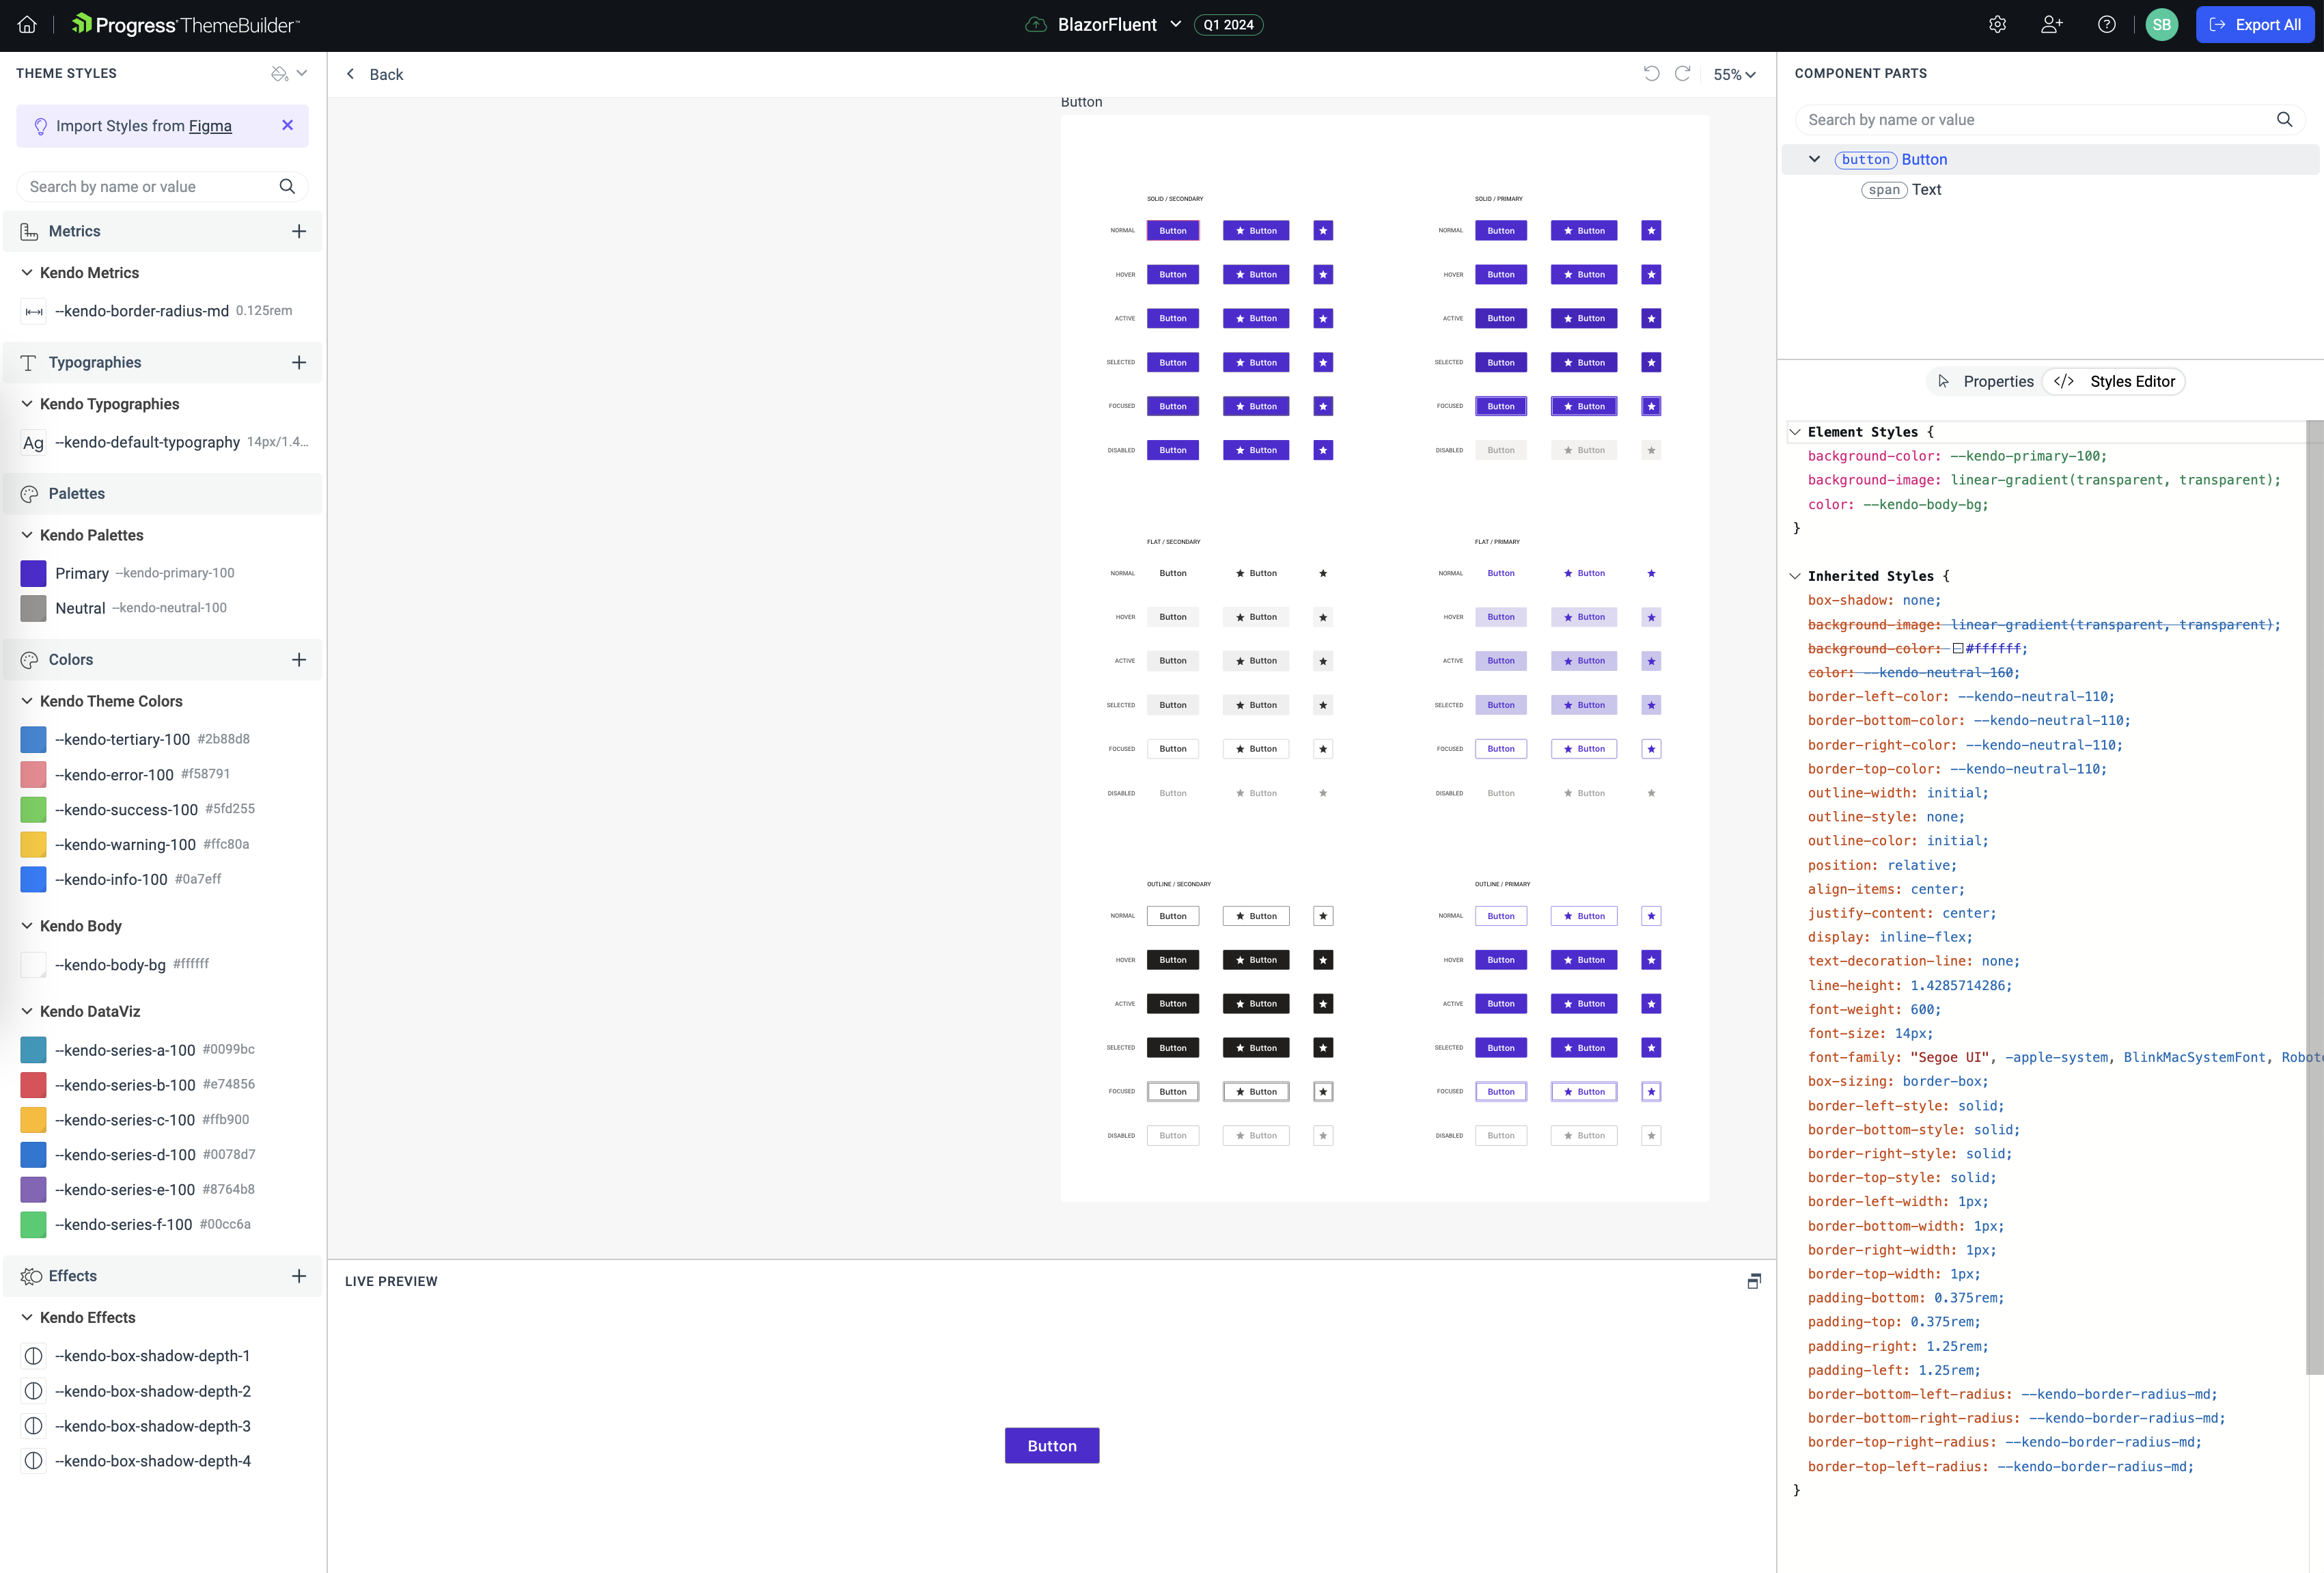Viewport: 2324px width, 1573px height.
Task: Click the kendo-box-shadow-depth-3 effect icon
Action: [x=34, y=1426]
